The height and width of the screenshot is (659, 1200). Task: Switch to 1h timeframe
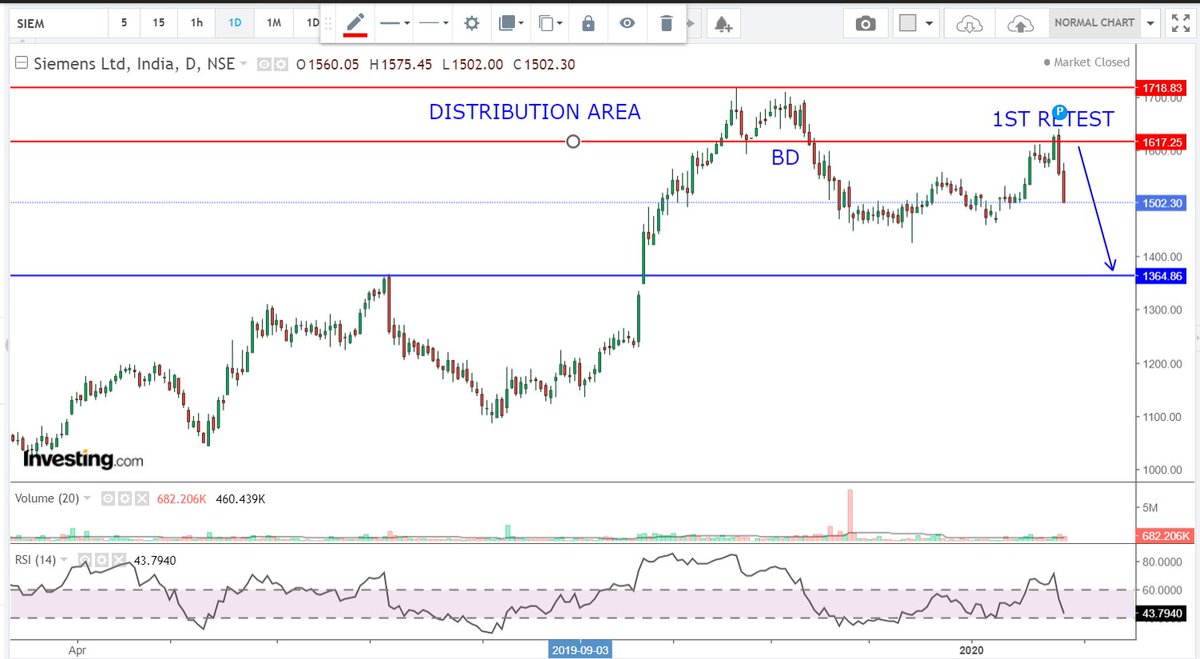coord(197,22)
